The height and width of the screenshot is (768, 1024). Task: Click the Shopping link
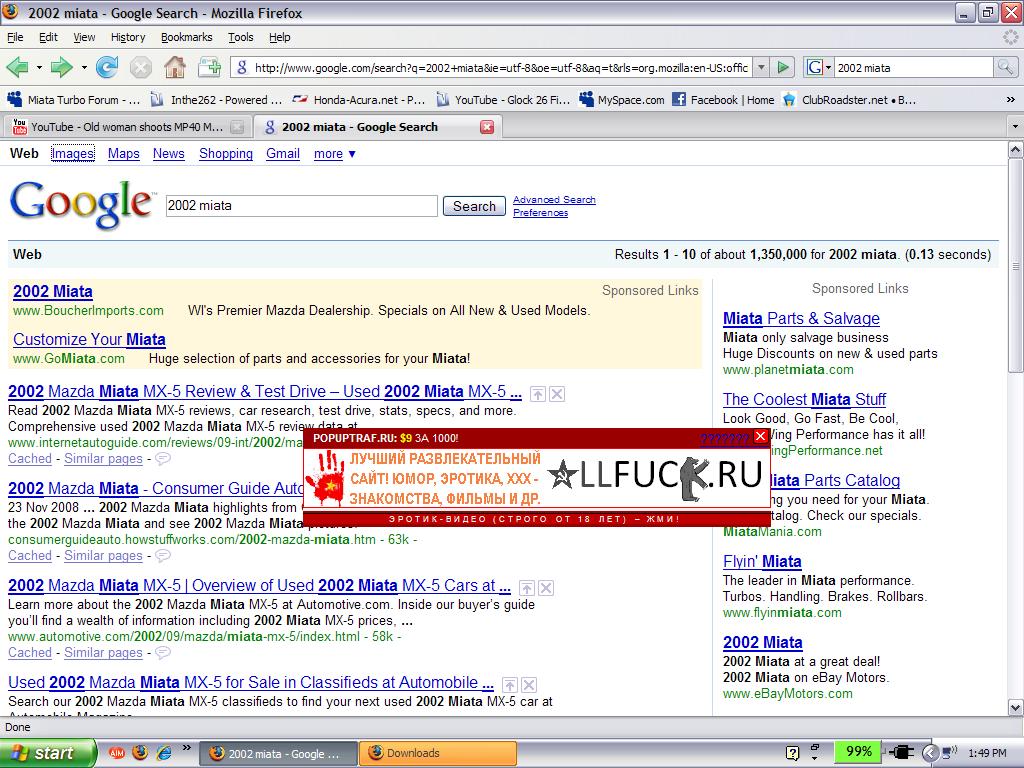(226, 153)
